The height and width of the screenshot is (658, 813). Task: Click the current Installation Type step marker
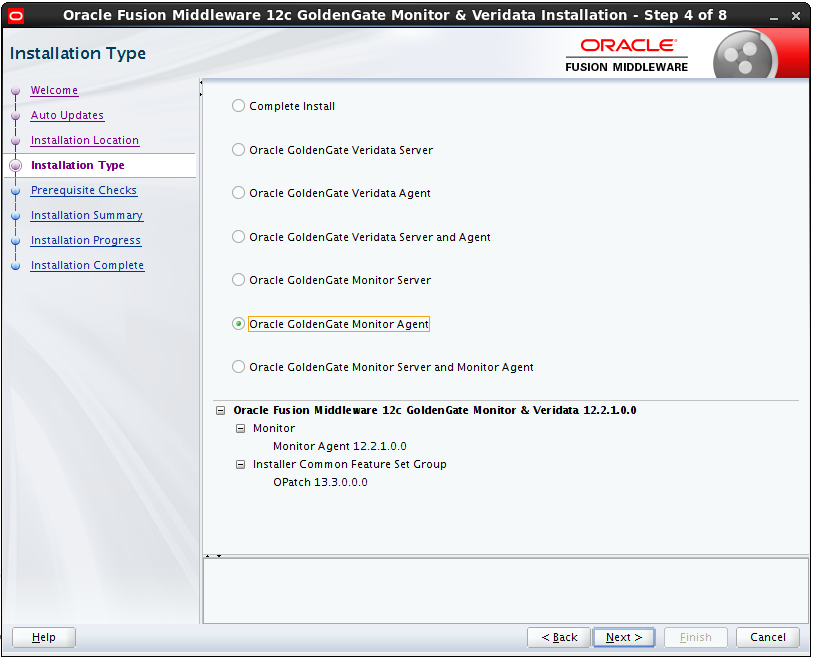pyautogui.click(x=16, y=165)
